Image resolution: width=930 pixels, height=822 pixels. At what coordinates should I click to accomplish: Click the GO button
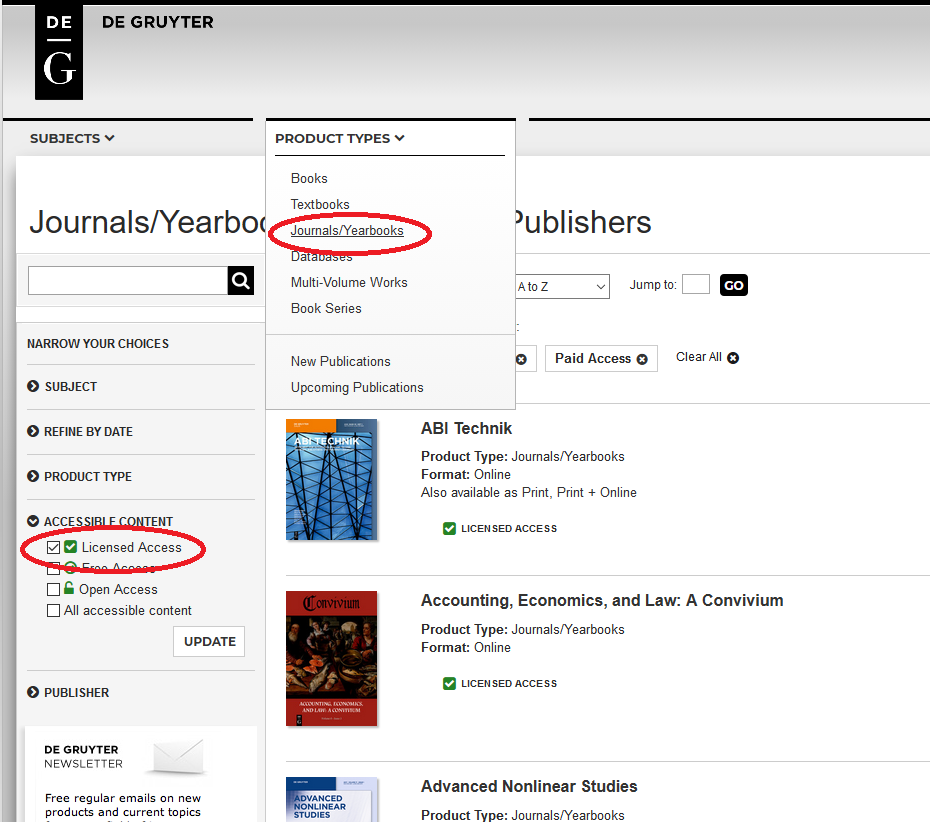(734, 285)
